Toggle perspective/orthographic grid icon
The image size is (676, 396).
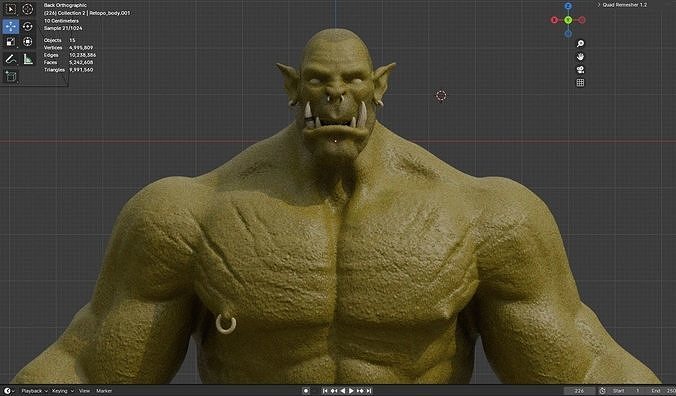pyautogui.click(x=580, y=82)
